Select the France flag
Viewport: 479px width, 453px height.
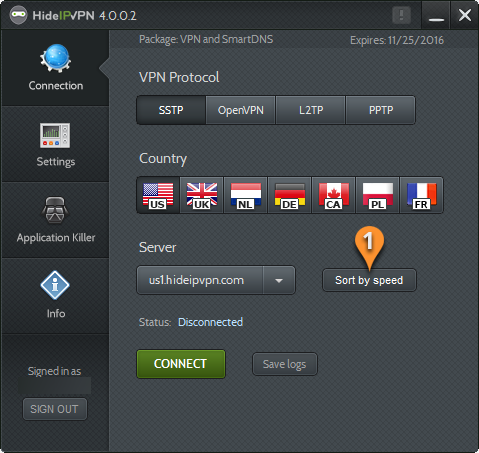(421, 195)
